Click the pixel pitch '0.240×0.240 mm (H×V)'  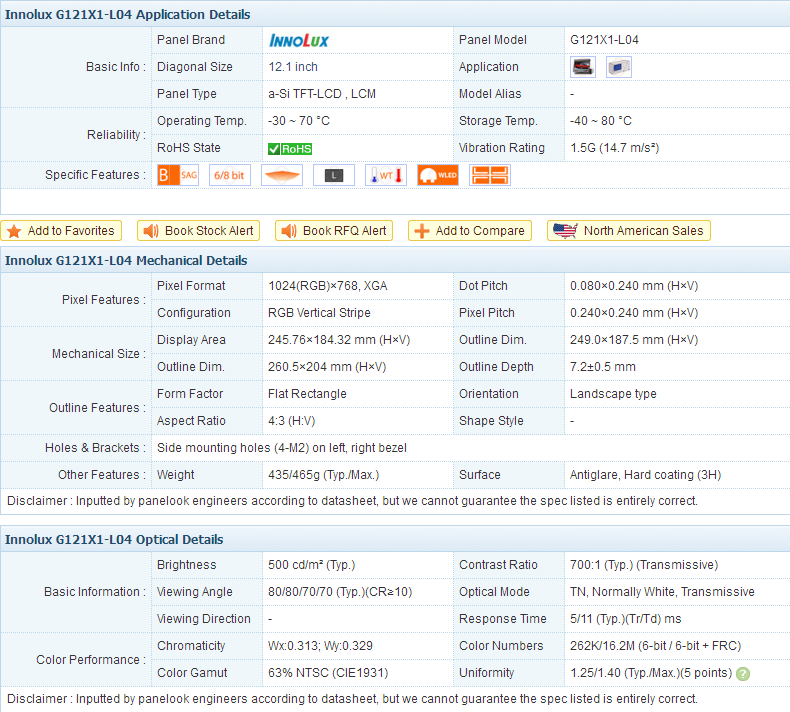click(x=634, y=313)
